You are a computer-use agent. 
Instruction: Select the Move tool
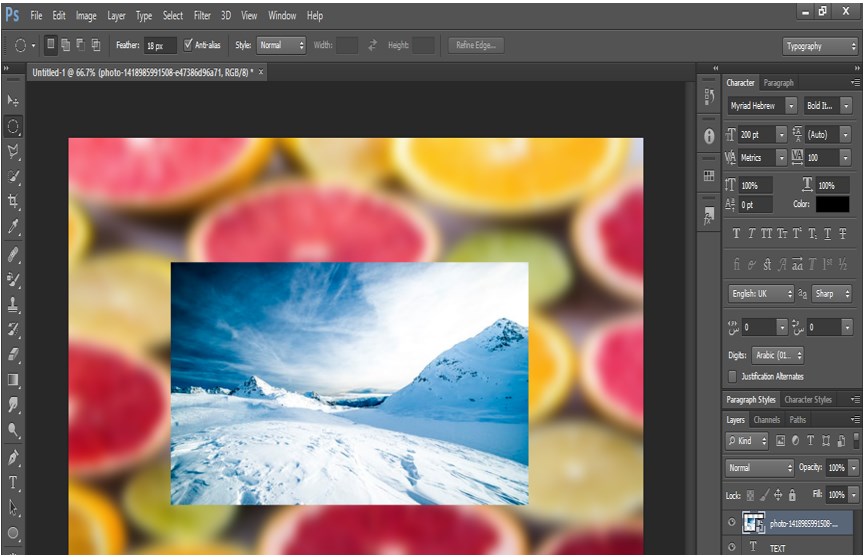coord(13,101)
